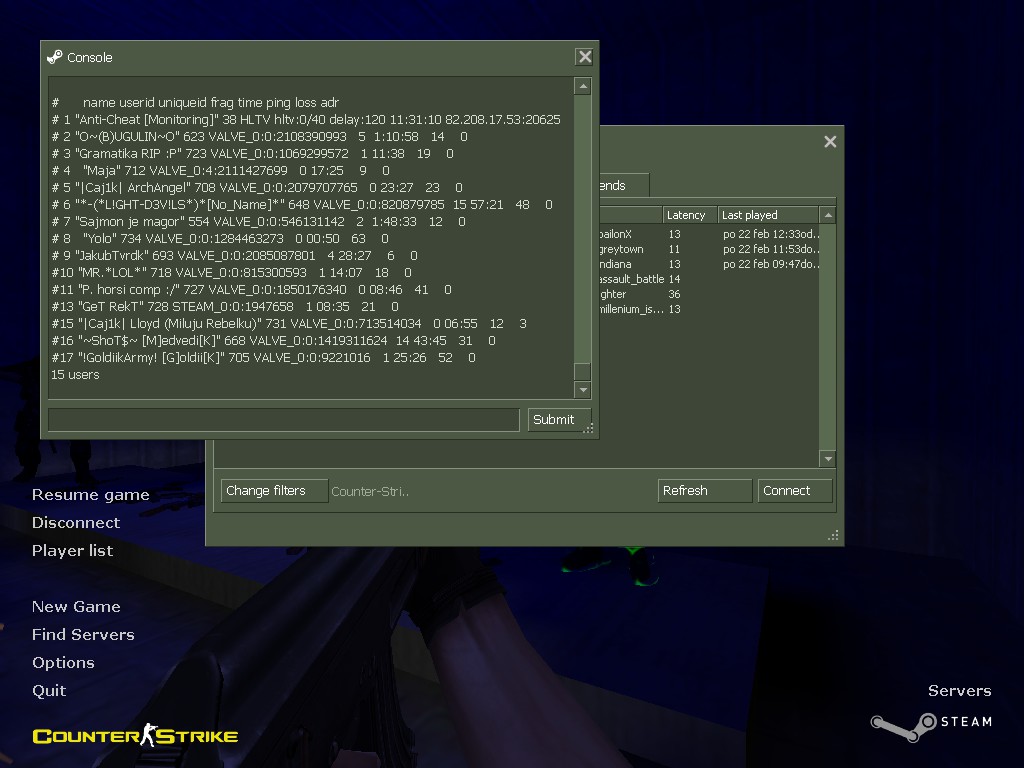Connect to the selected server
The height and width of the screenshot is (768, 1024).
(795, 490)
